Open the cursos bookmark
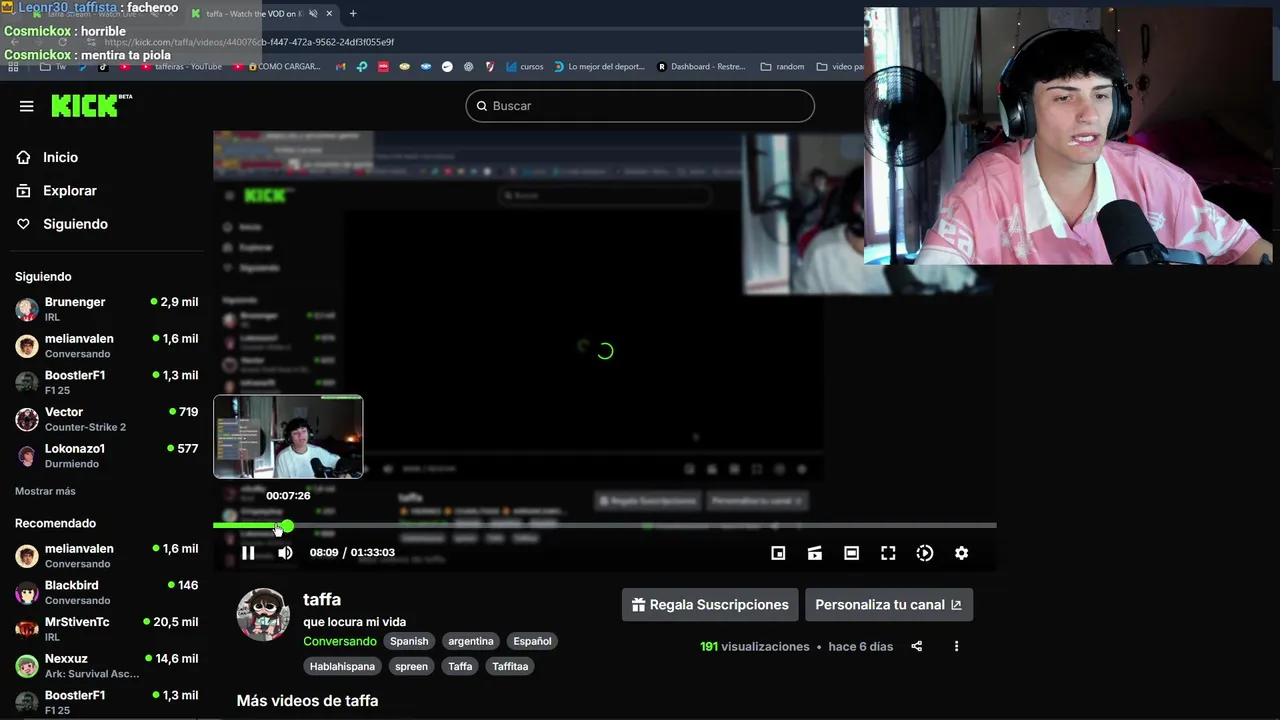 (x=525, y=67)
